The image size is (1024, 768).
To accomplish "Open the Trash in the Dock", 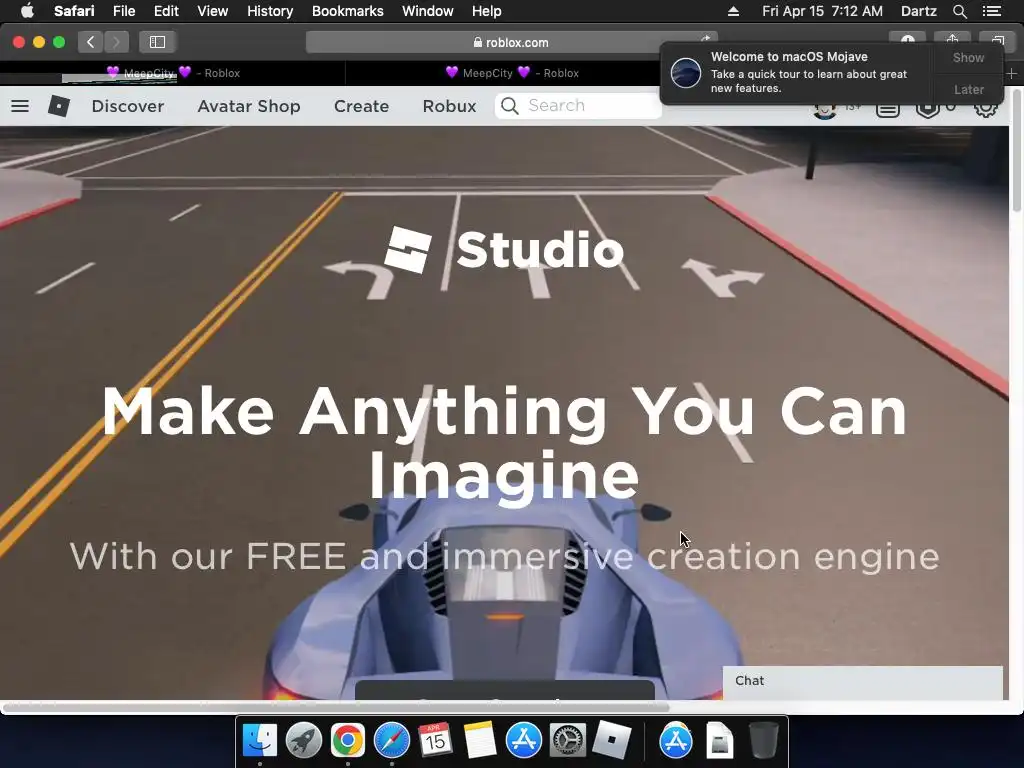I will click(763, 740).
